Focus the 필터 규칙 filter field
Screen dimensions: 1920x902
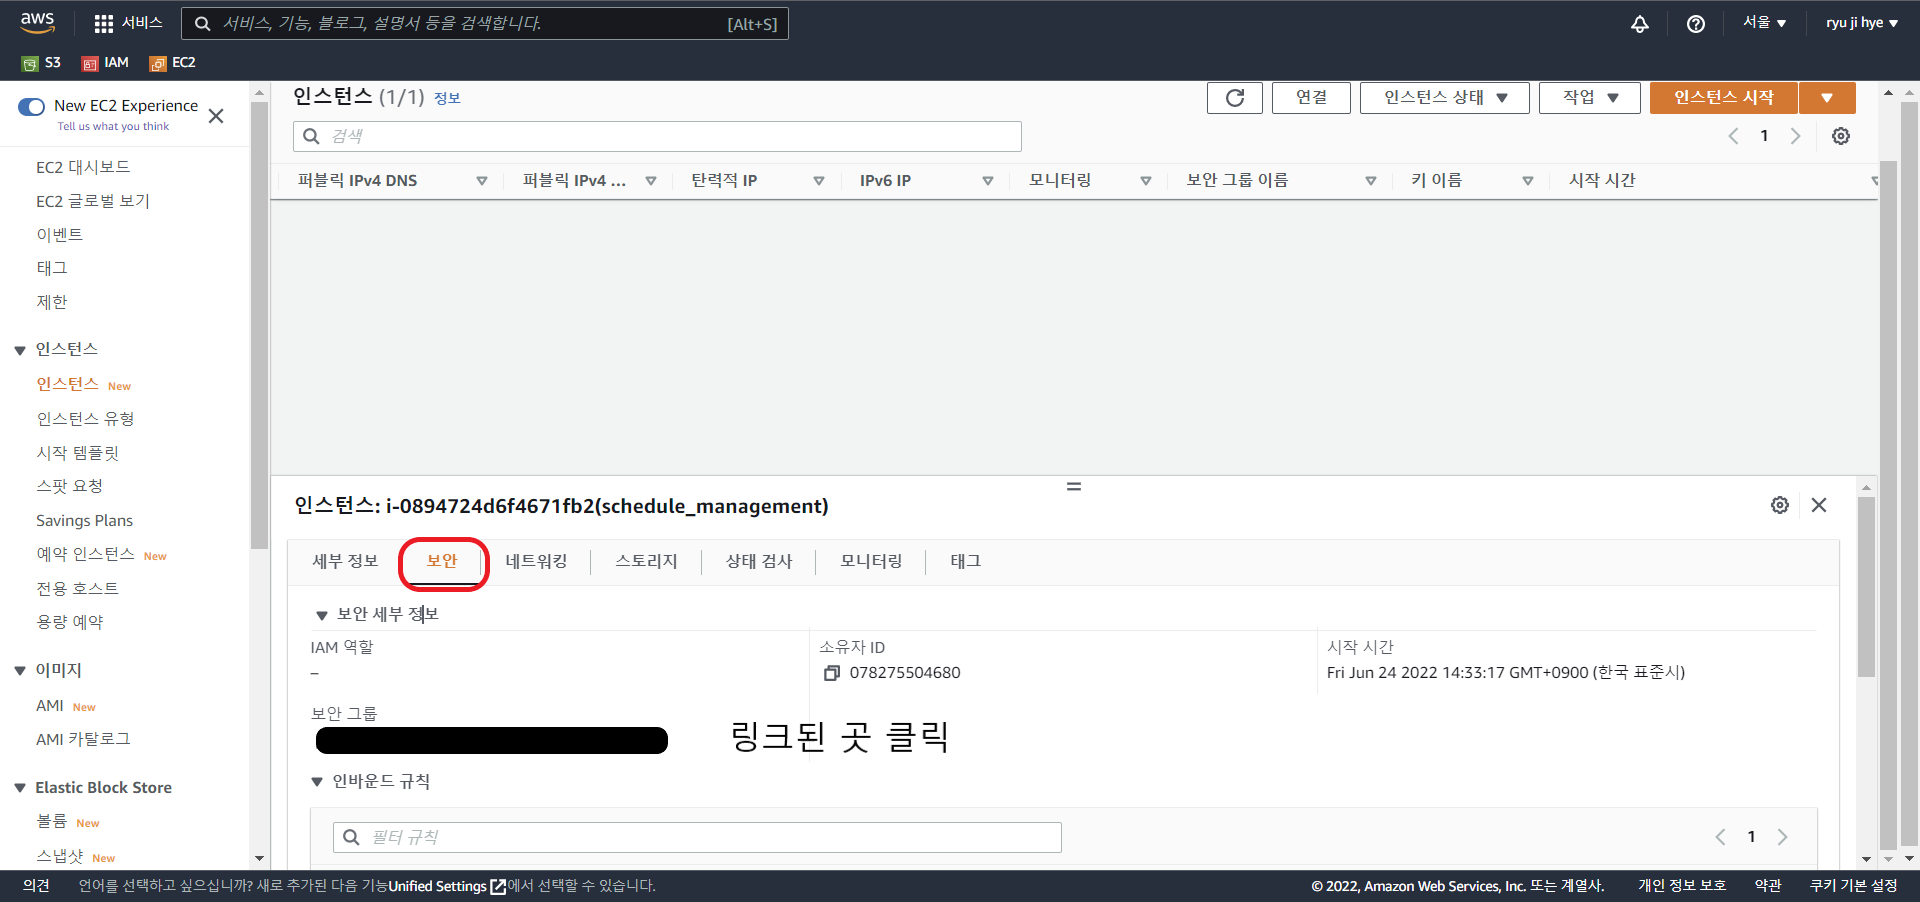pyautogui.click(x=697, y=838)
